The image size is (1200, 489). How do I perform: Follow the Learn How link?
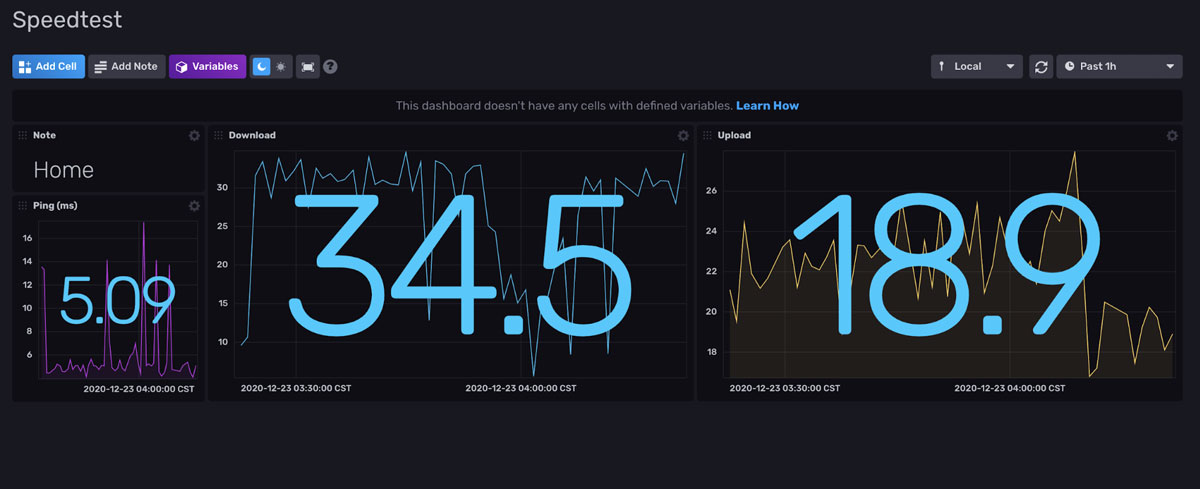tap(767, 106)
